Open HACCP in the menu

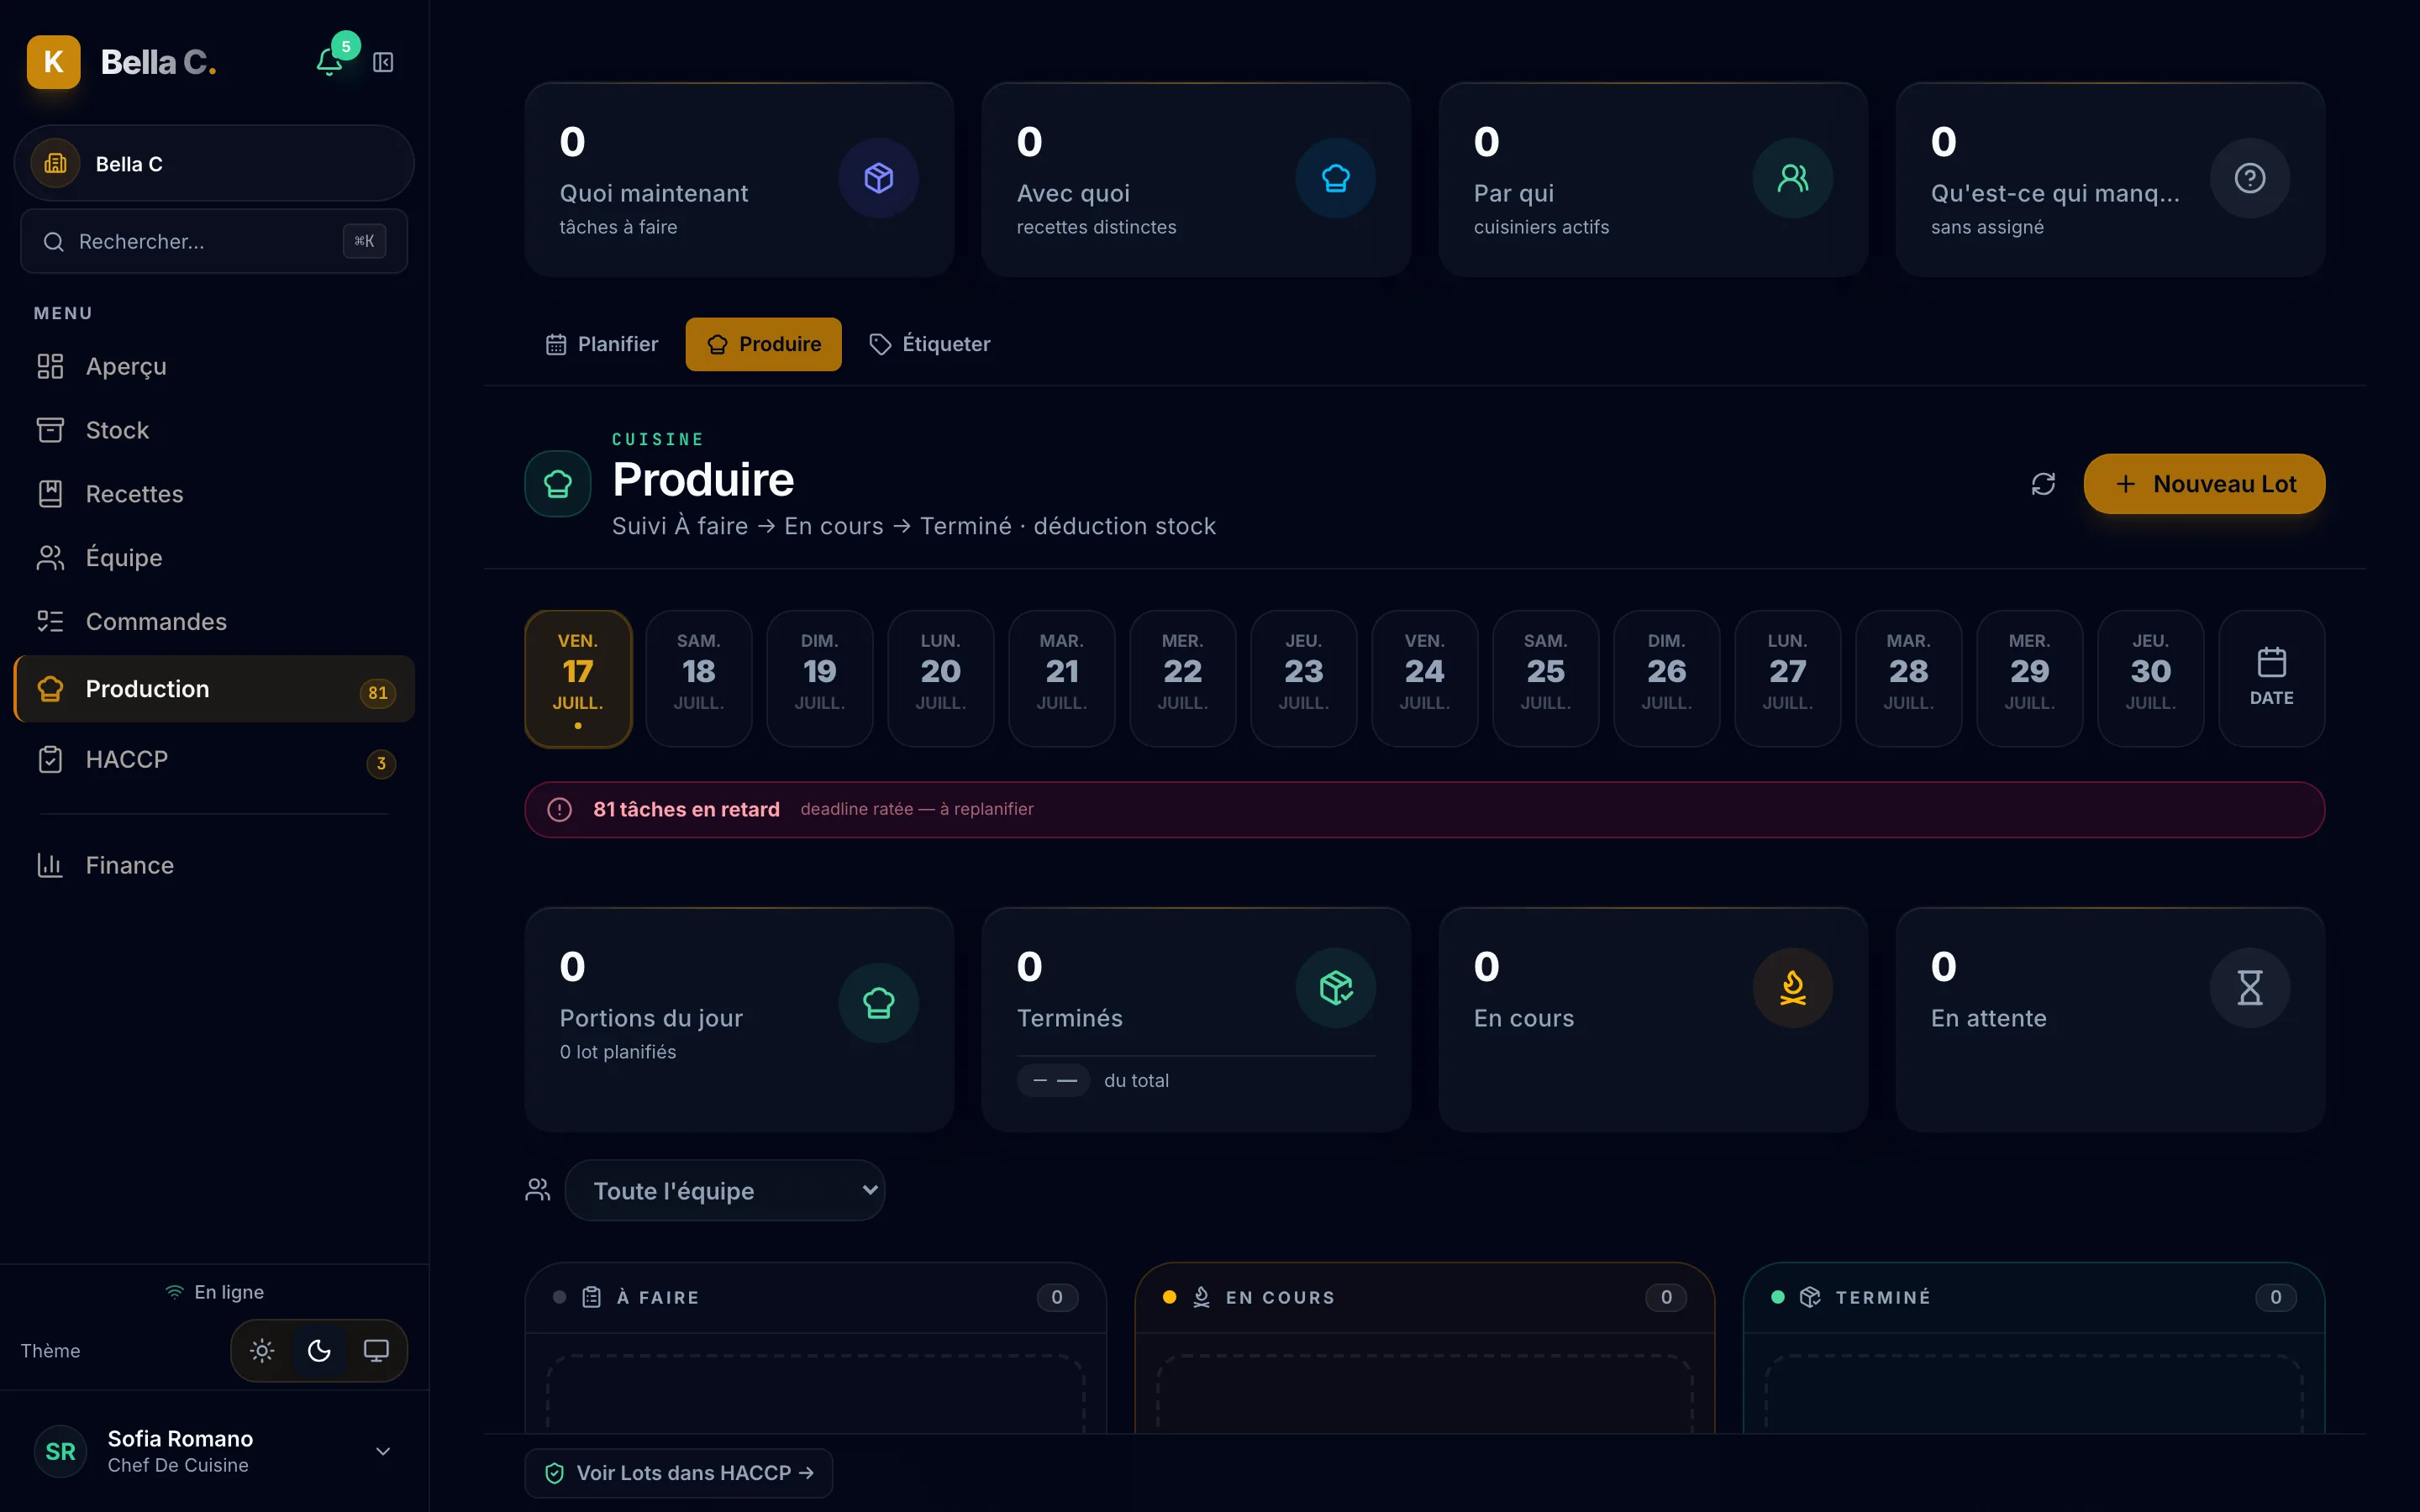click(214, 760)
